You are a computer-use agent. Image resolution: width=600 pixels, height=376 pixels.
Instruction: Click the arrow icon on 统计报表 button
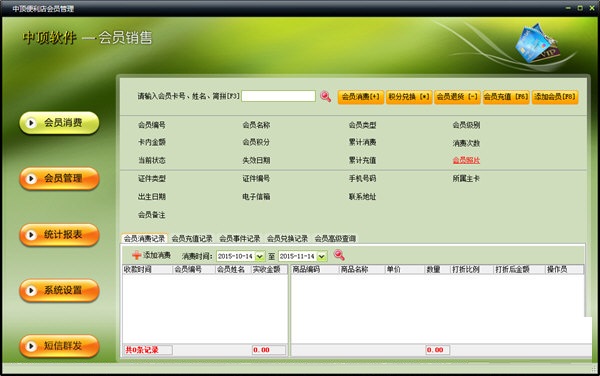[x=31, y=234]
